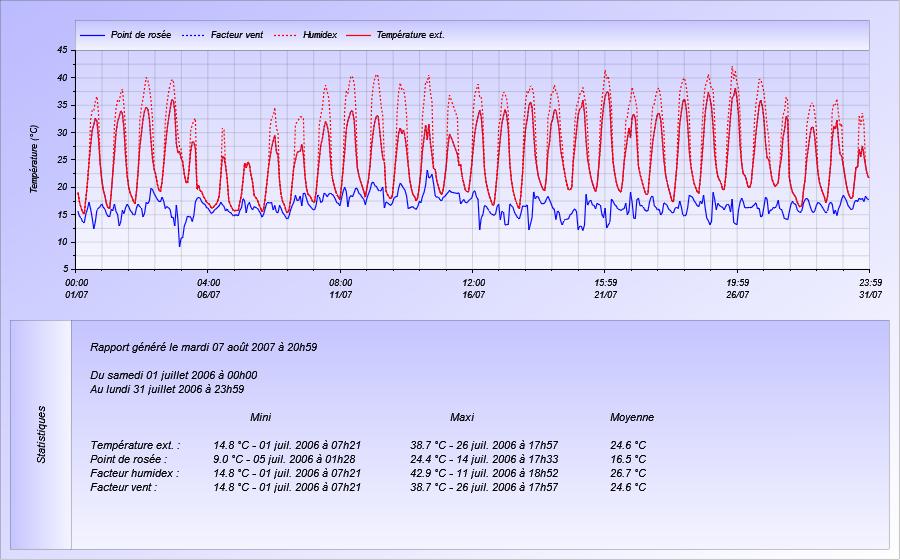Click the dotted blue Facteur vent legend line
The width and height of the screenshot is (900, 560).
pyautogui.click(x=193, y=36)
